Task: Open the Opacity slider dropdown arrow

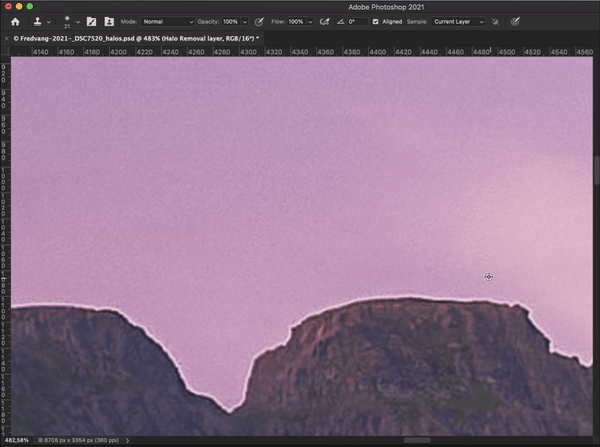Action: pyautogui.click(x=245, y=22)
